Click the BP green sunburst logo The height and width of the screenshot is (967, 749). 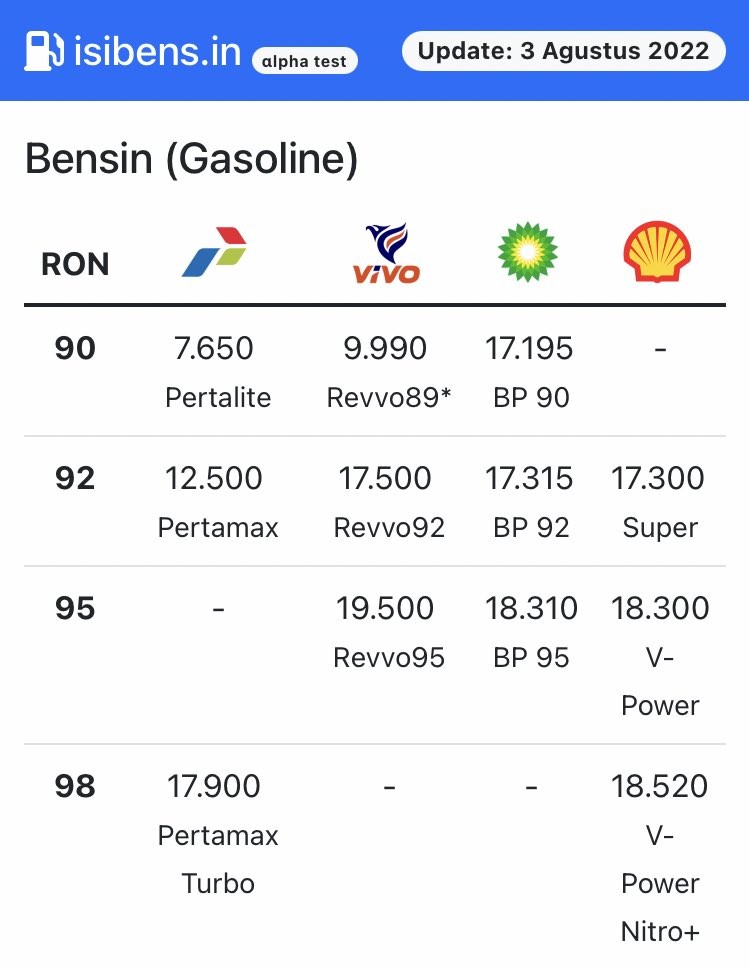pyautogui.click(x=528, y=252)
